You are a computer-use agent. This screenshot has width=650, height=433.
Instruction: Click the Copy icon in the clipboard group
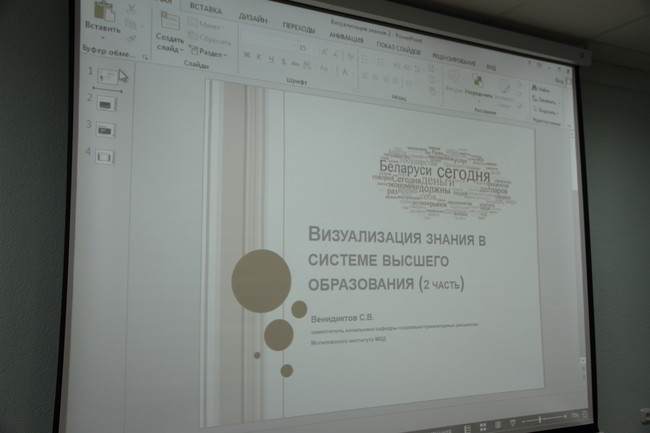coord(131,24)
